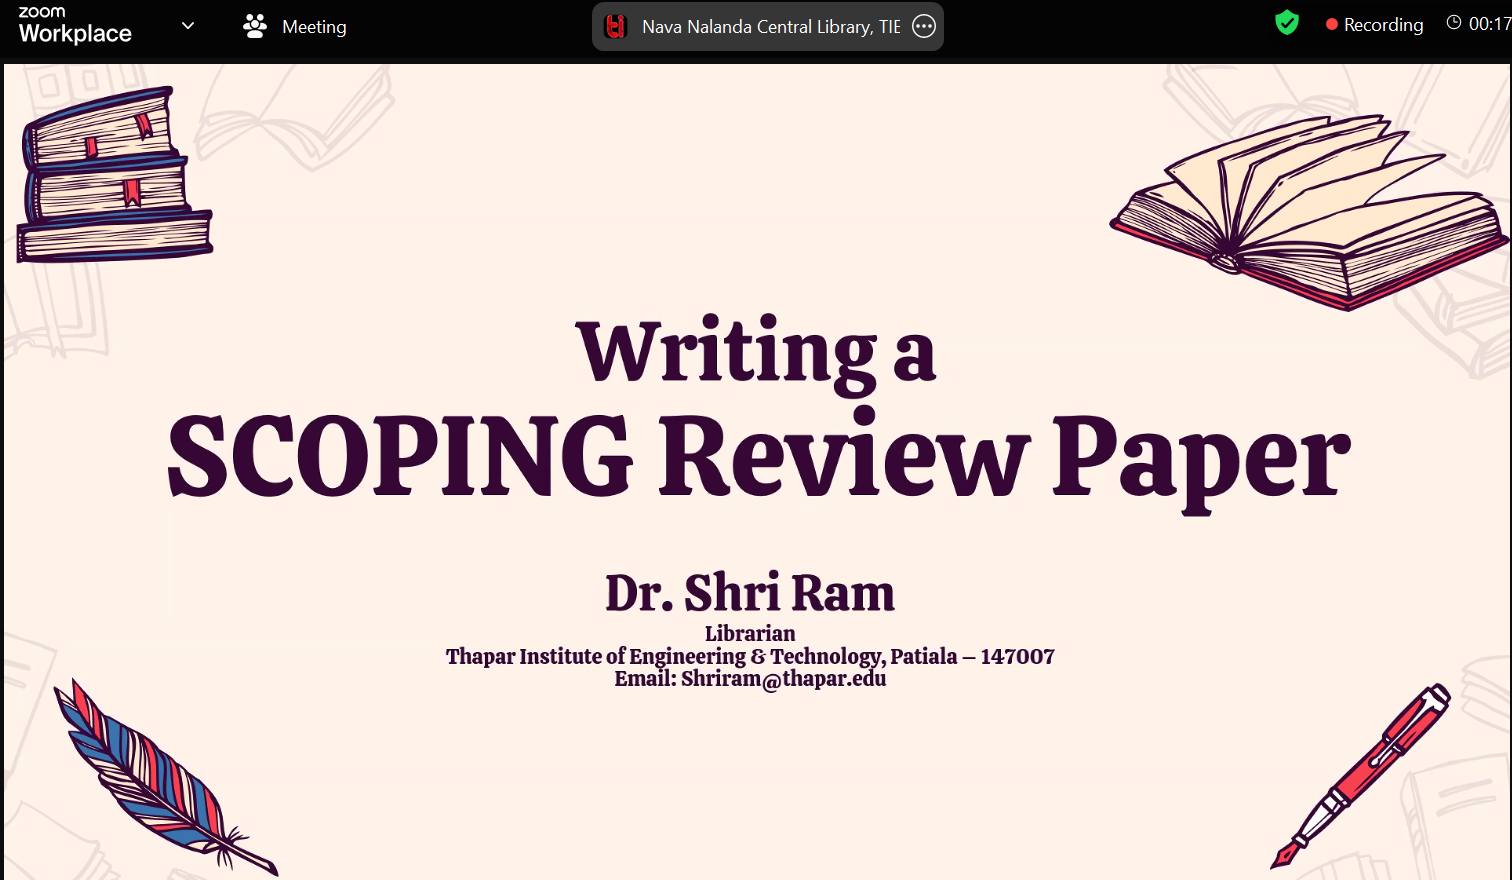Open the ellipsis more options menu
This screenshot has height=880, width=1512.
coord(924,27)
